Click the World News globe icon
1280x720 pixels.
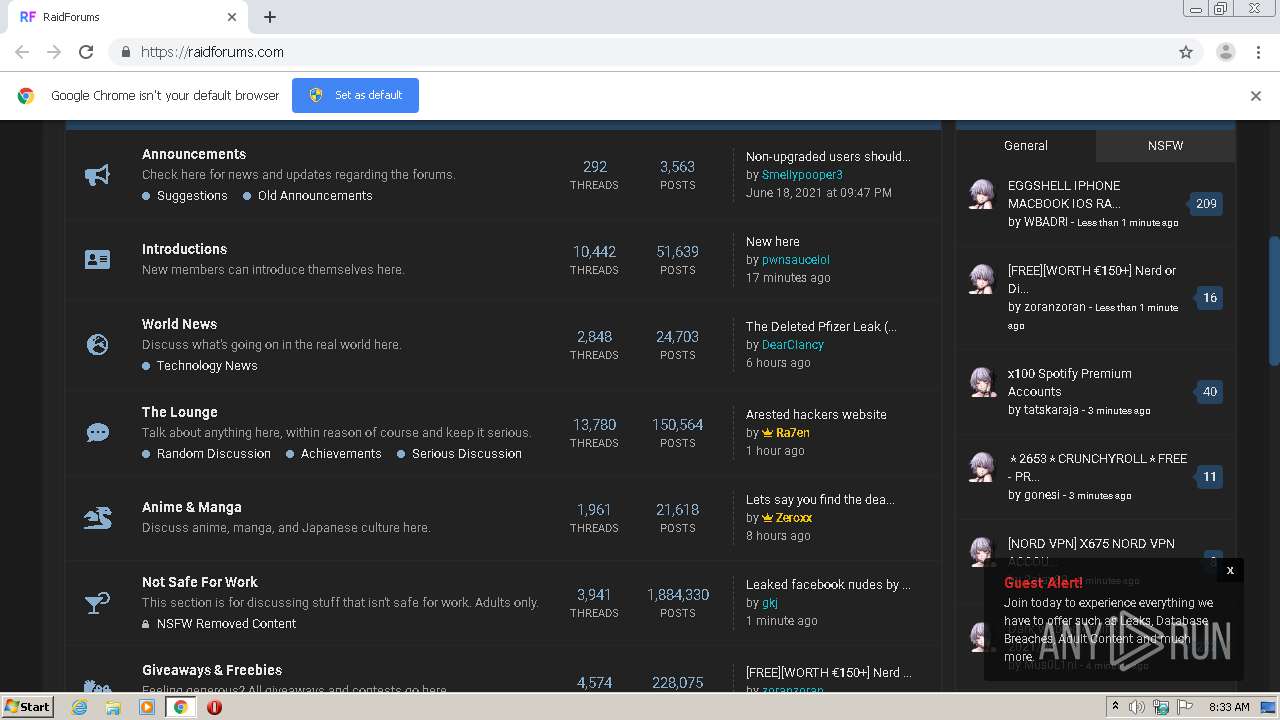pyautogui.click(x=97, y=345)
